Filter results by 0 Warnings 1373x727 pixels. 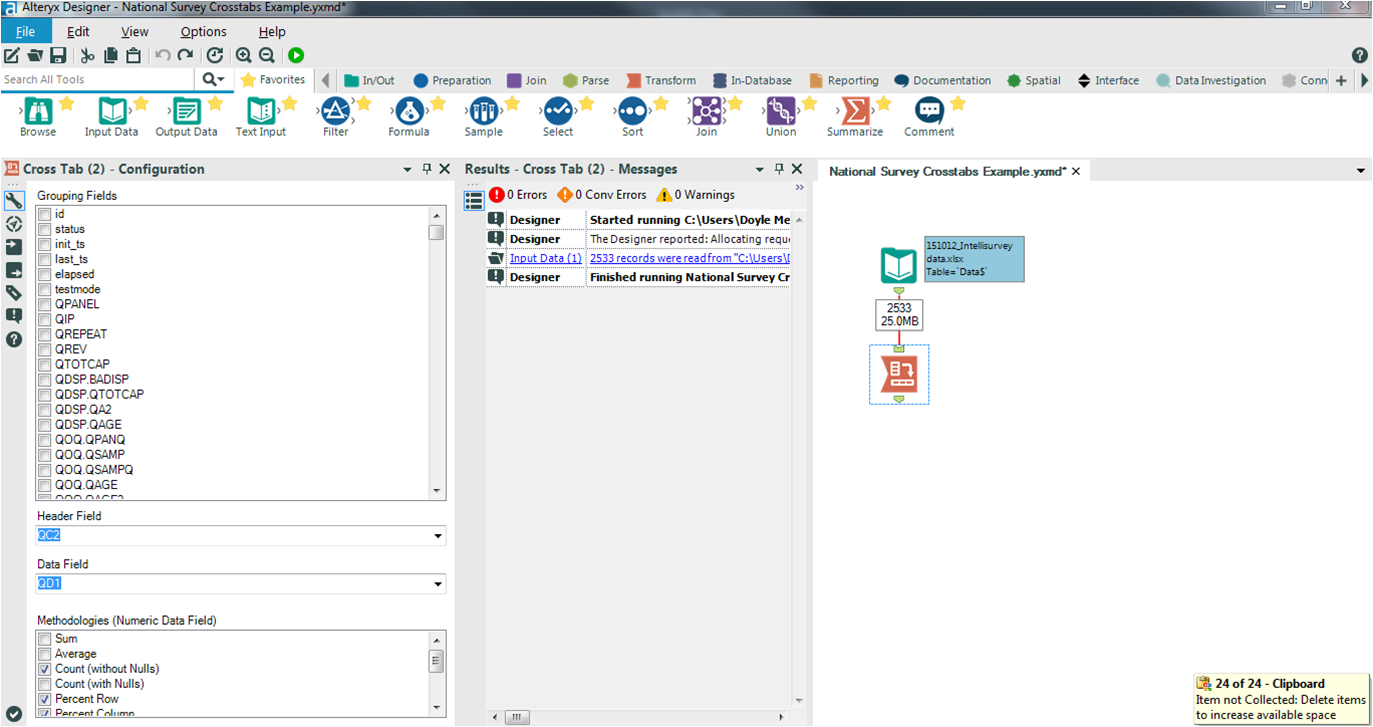pyautogui.click(x=695, y=195)
